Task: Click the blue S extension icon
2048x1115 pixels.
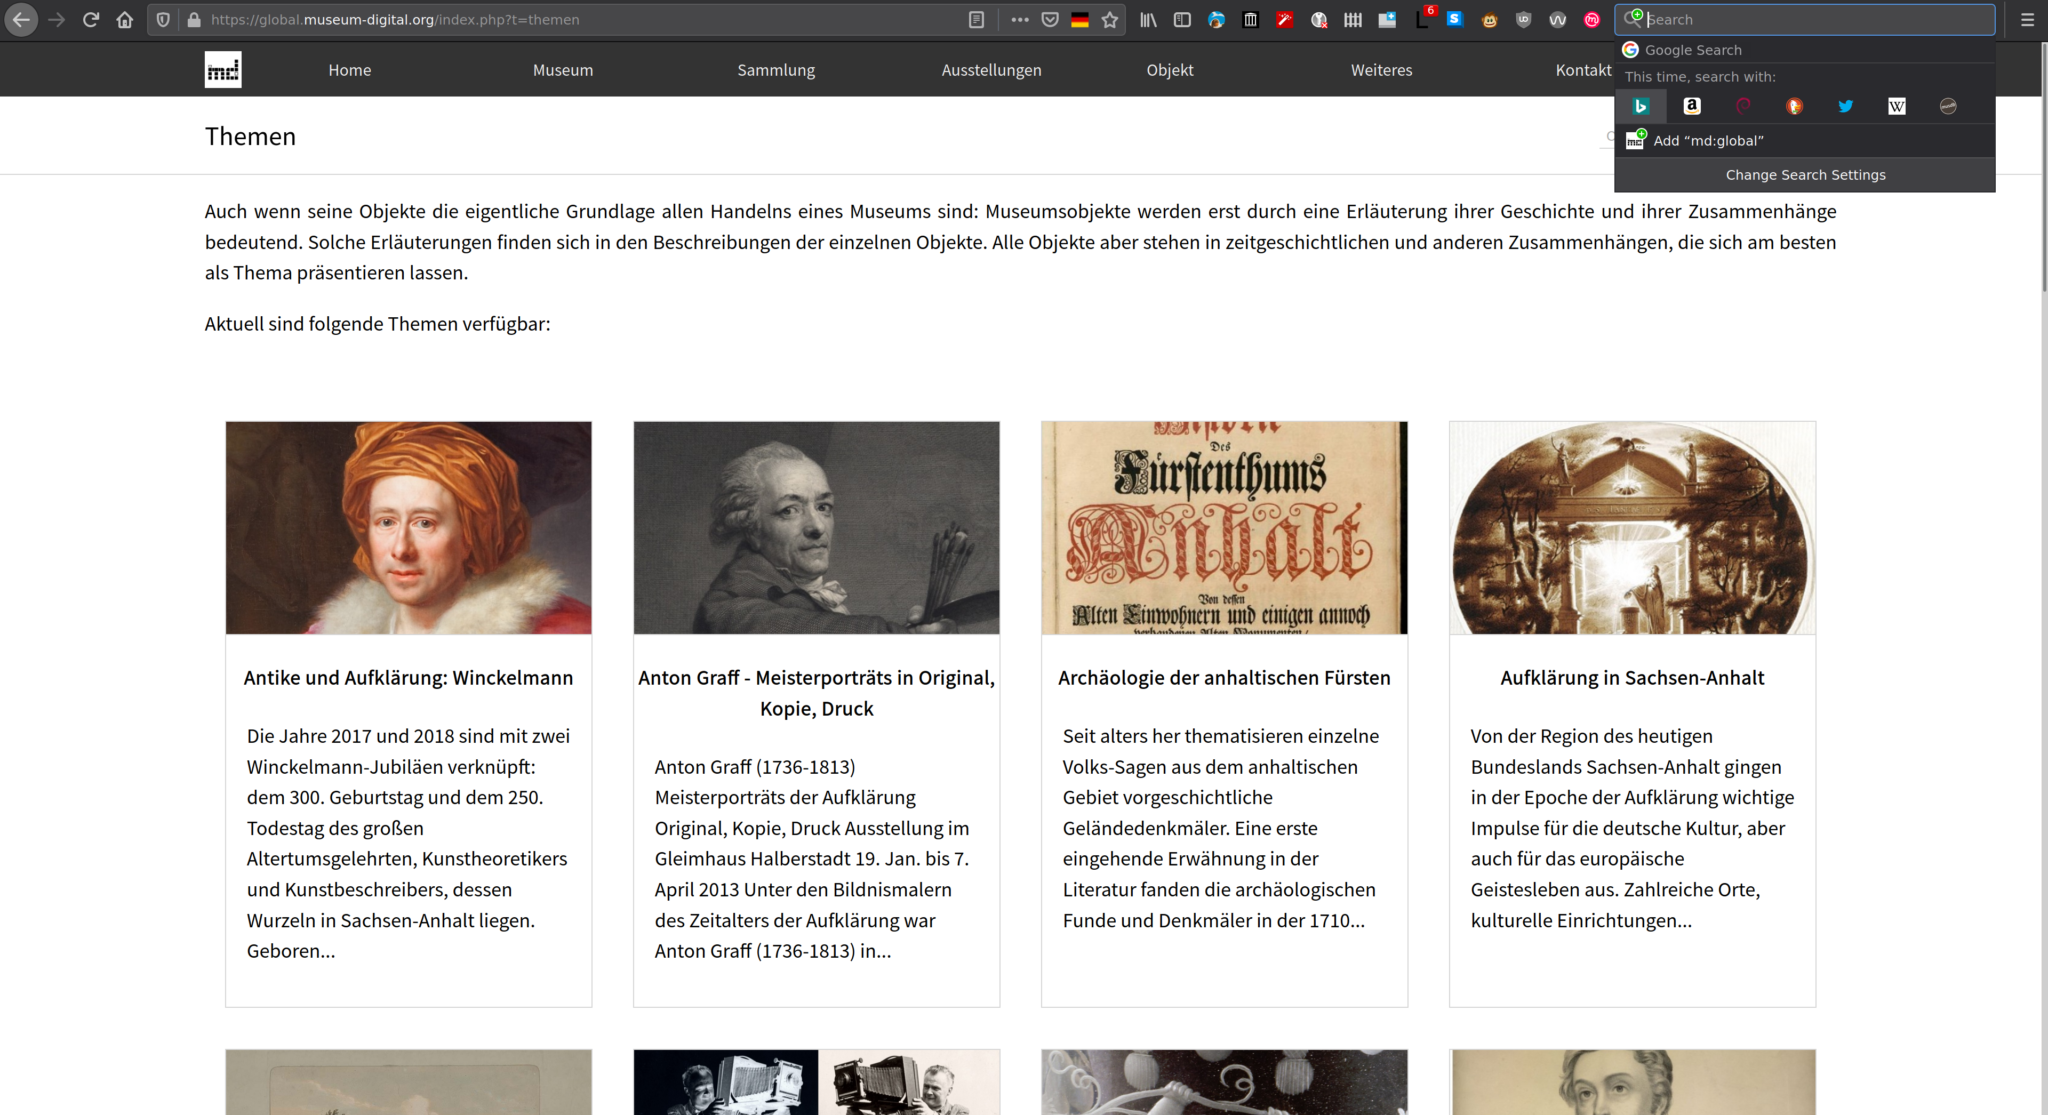Action: point(1455,19)
